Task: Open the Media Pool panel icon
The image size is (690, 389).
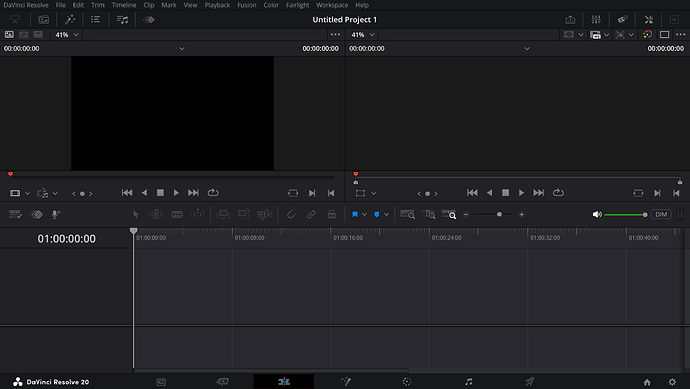Action: [x=44, y=19]
